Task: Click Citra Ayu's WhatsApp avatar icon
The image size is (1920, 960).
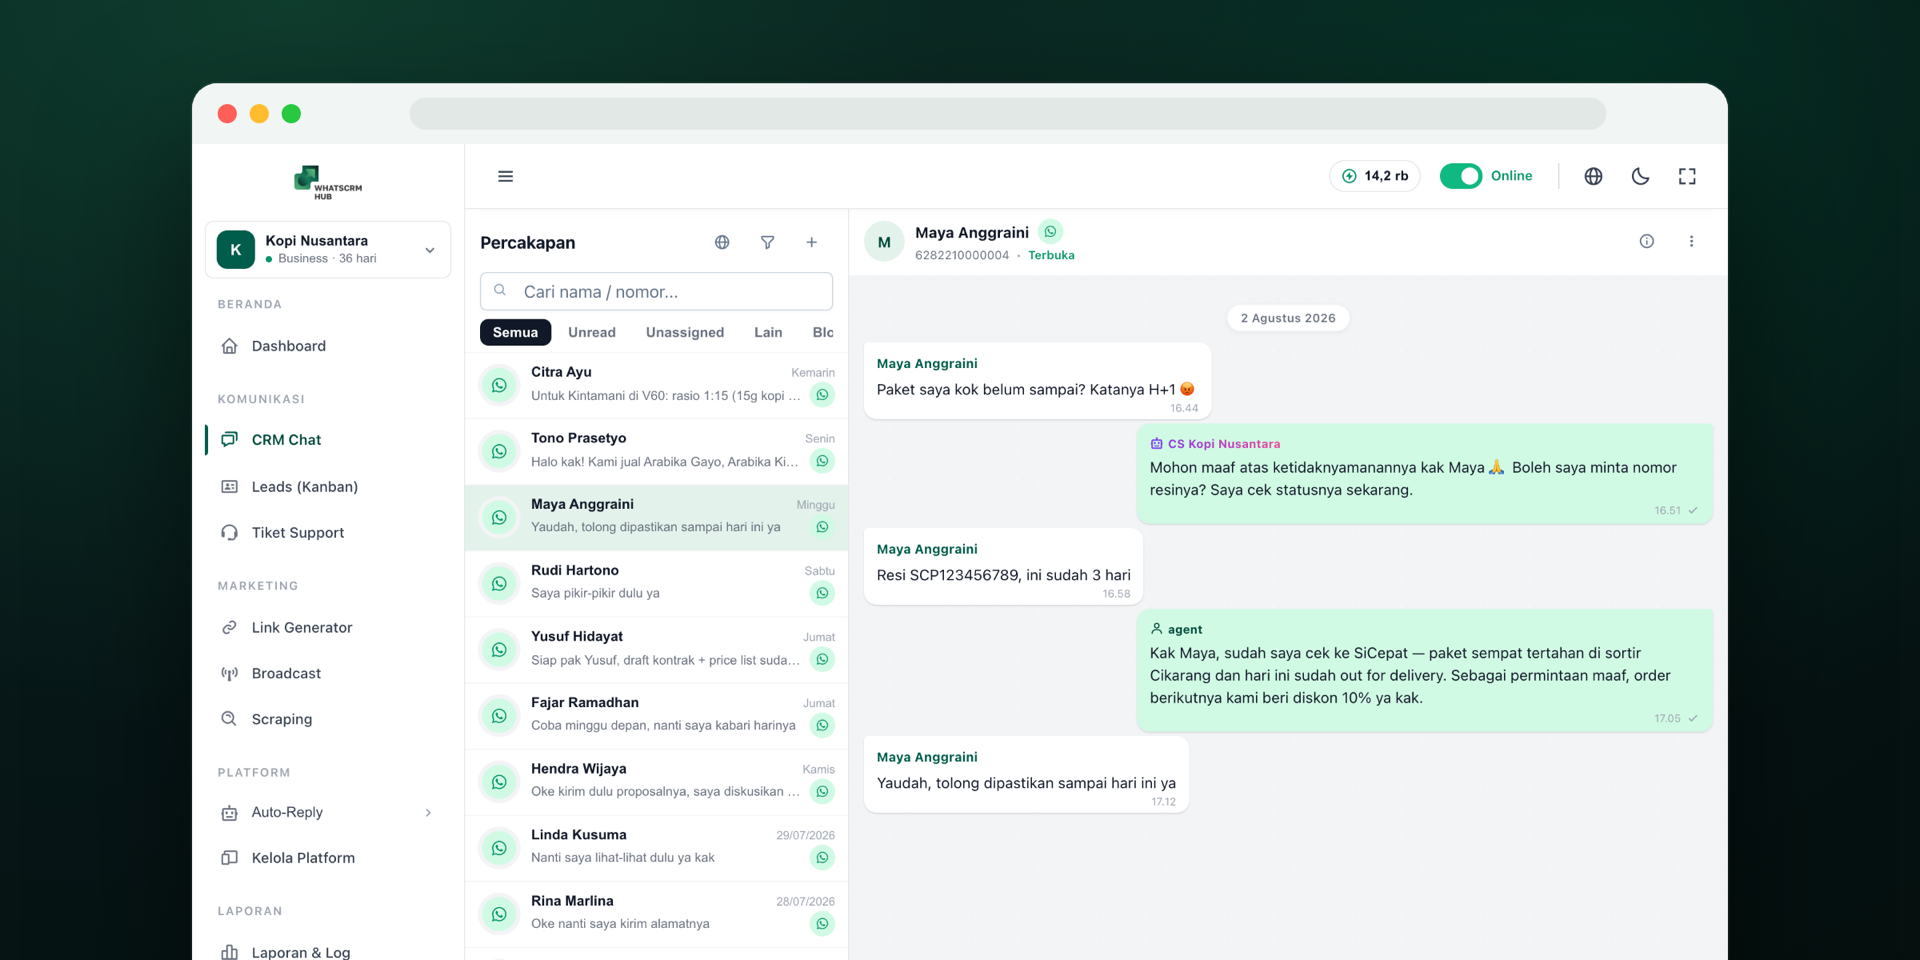Action: pyautogui.click(x=499, y=385)
